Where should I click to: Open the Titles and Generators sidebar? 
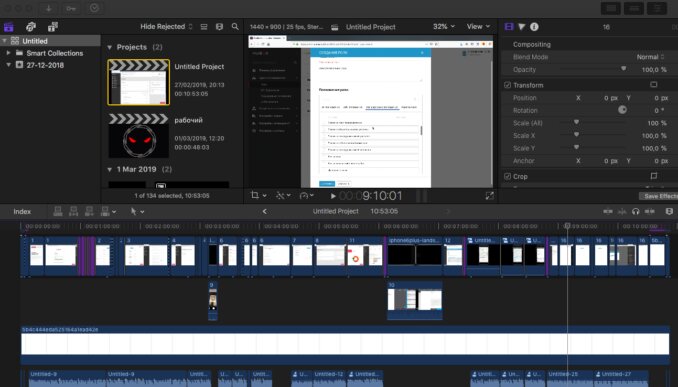click(53, 27)
